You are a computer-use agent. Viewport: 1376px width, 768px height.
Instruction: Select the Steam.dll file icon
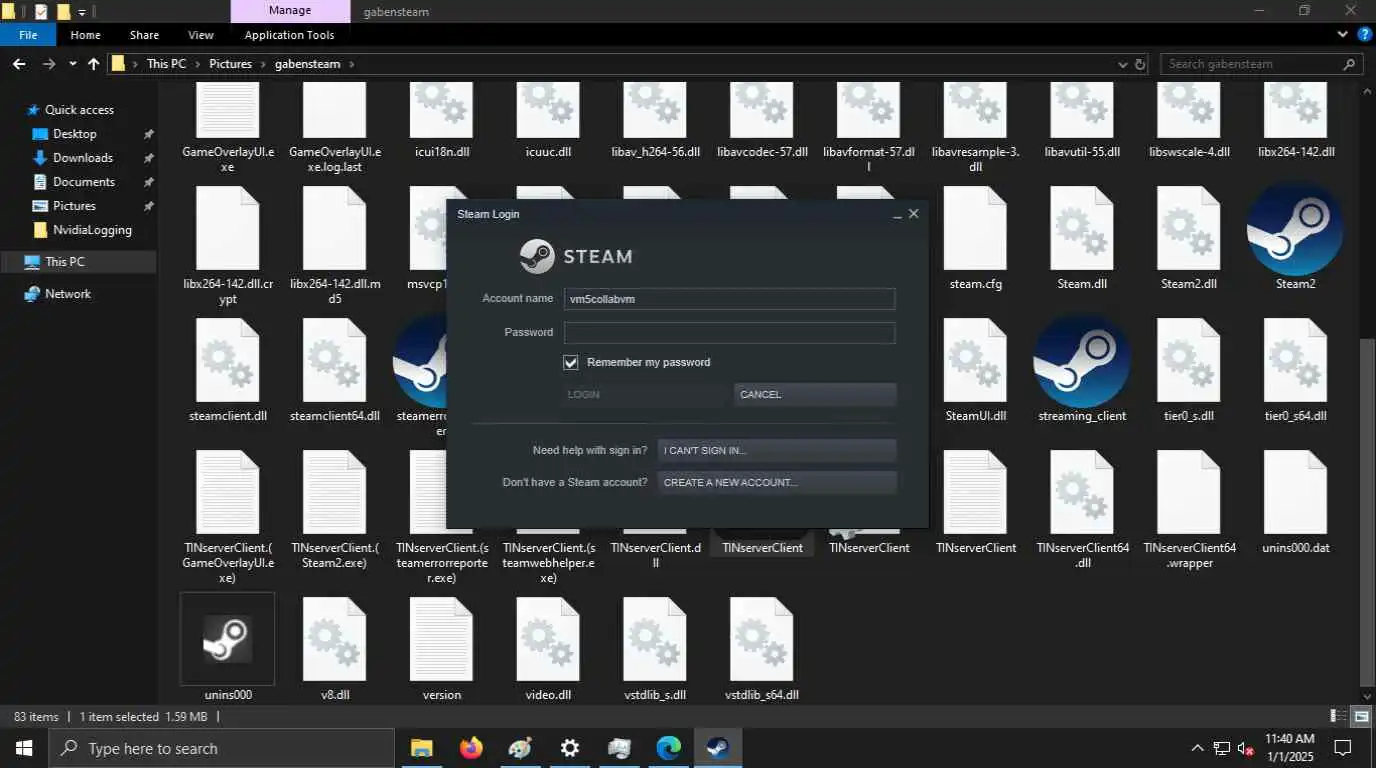coord(1081,229)
